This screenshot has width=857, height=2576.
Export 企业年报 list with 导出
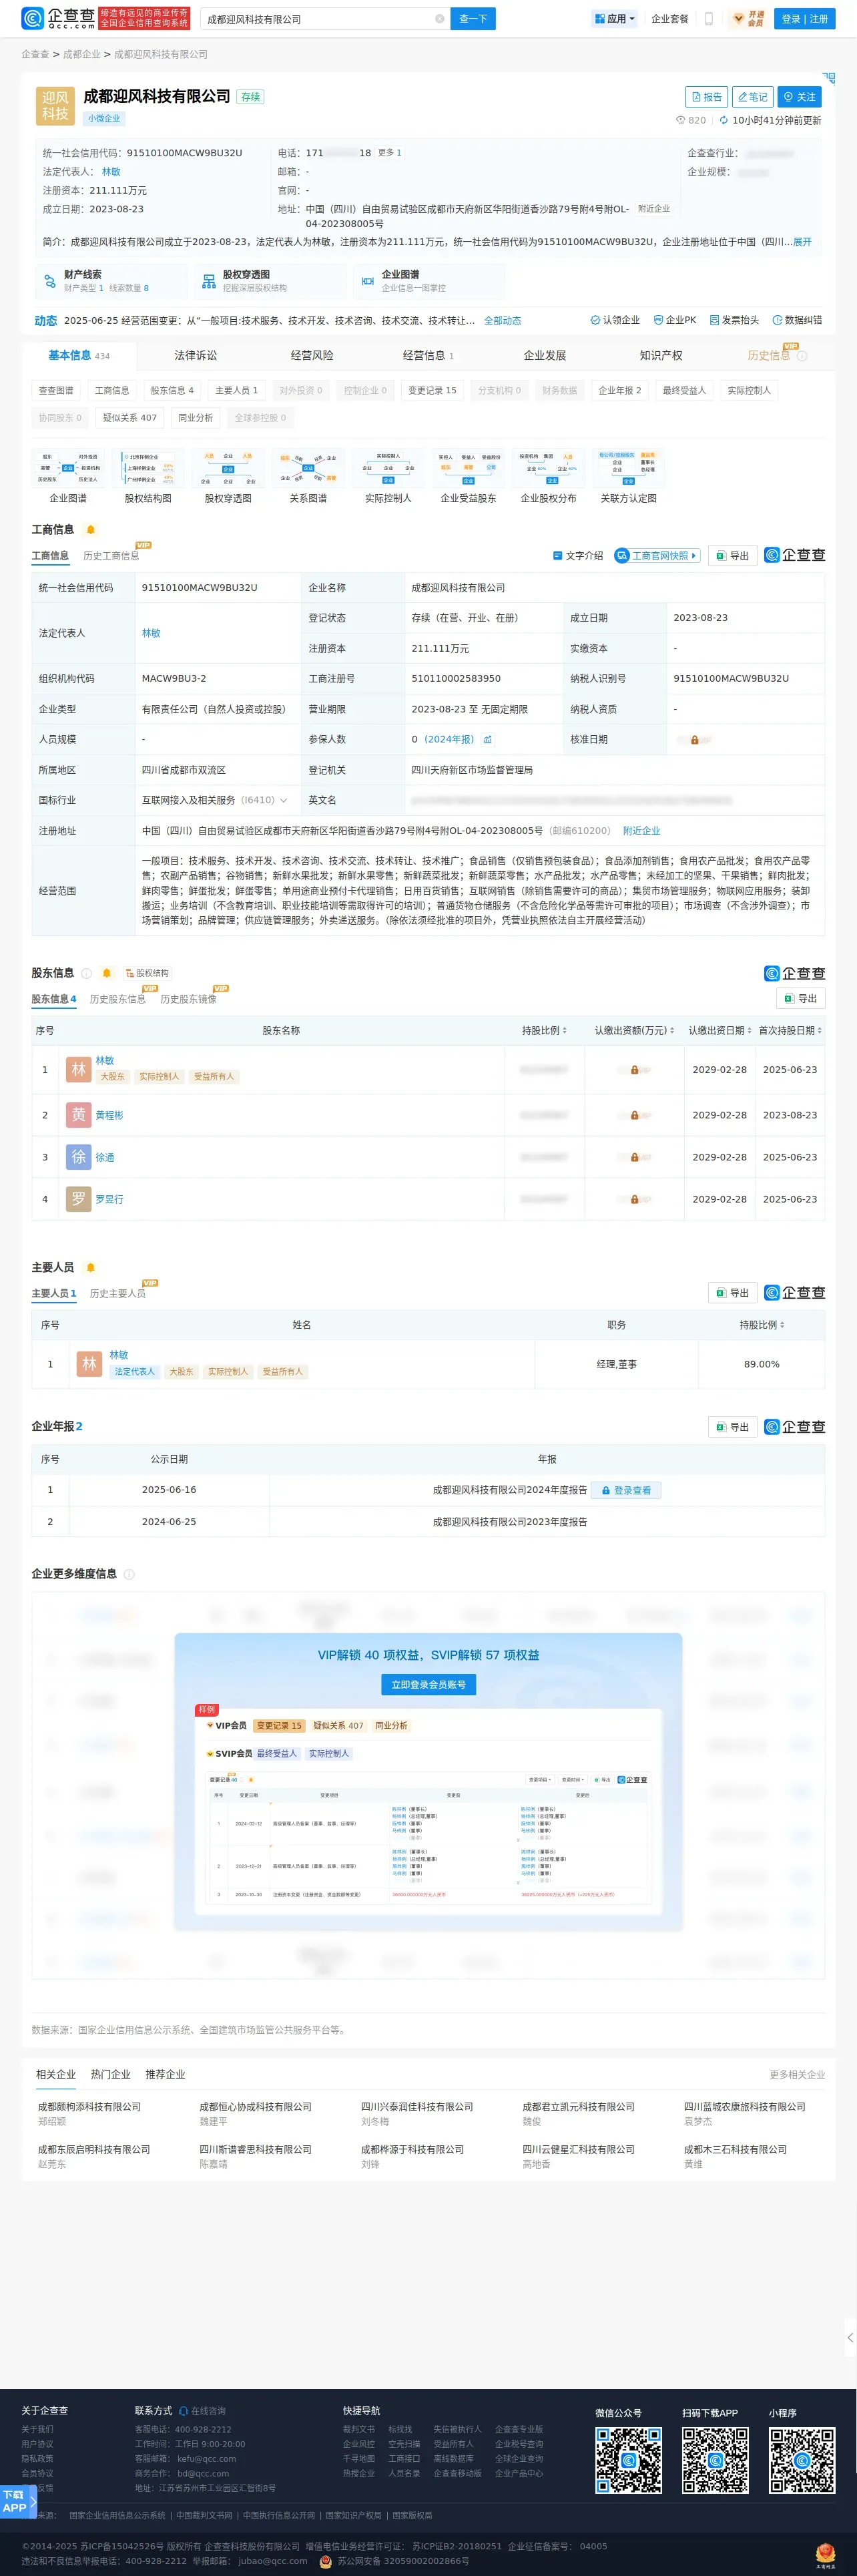coord(732,1427)
